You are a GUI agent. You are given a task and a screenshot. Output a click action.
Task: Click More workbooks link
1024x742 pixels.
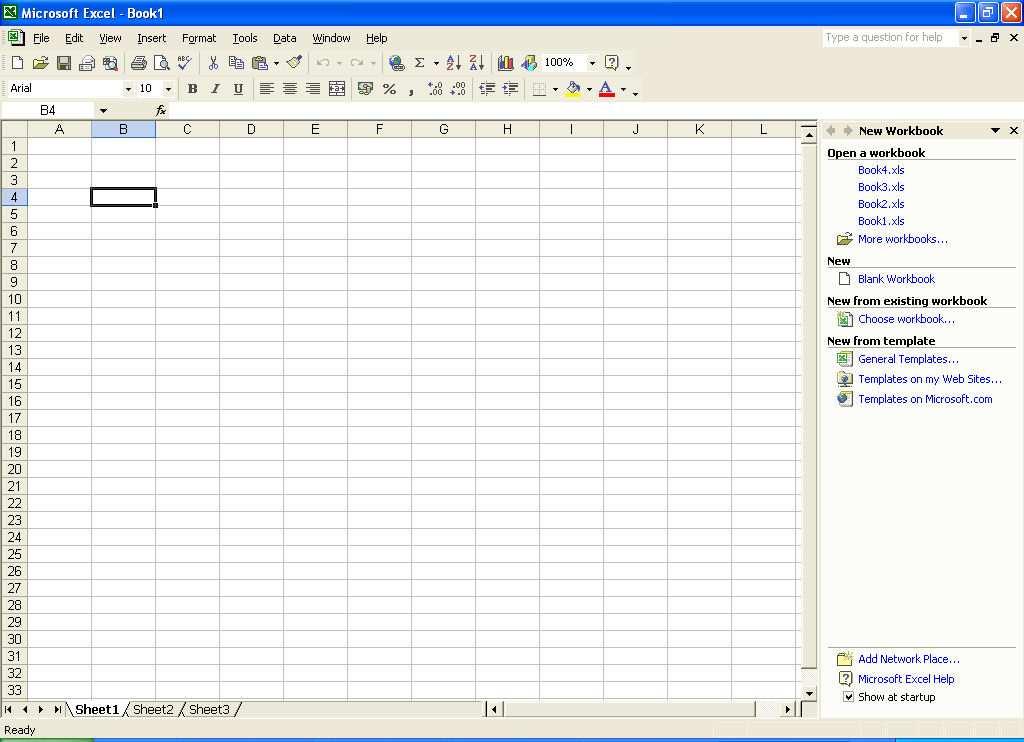903,239
